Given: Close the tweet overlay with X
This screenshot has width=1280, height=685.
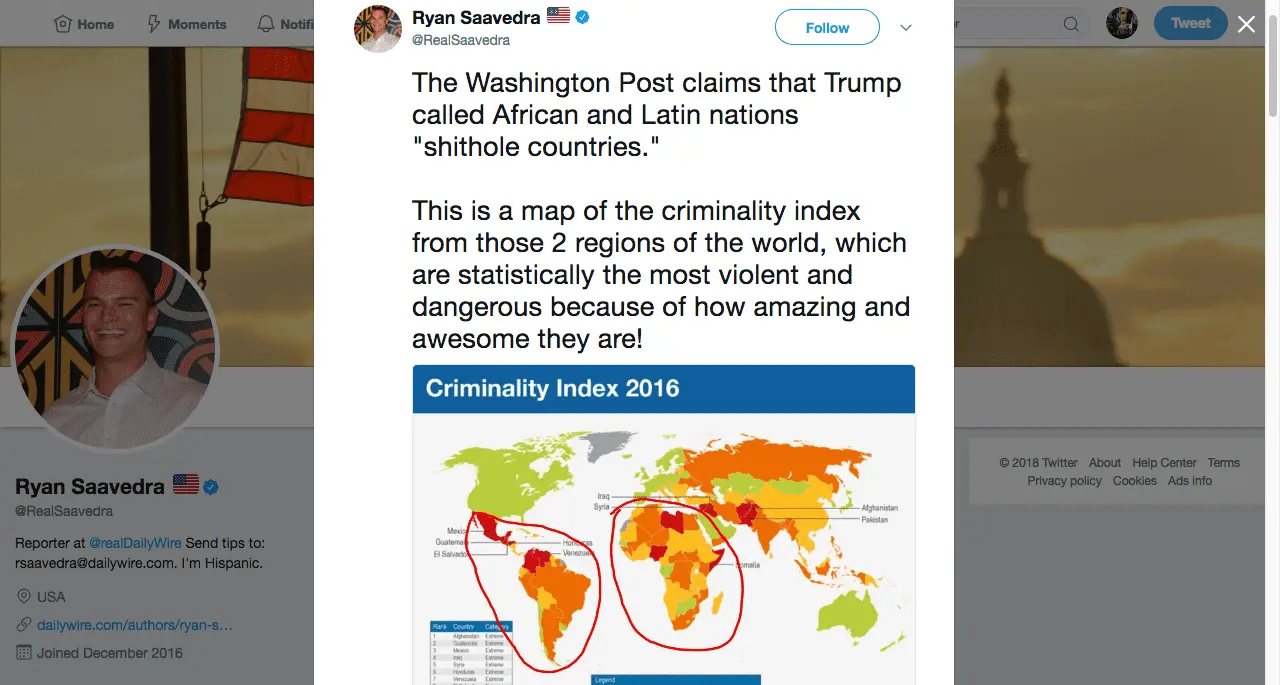Looking at the screenshot, I should (1246, 24).
